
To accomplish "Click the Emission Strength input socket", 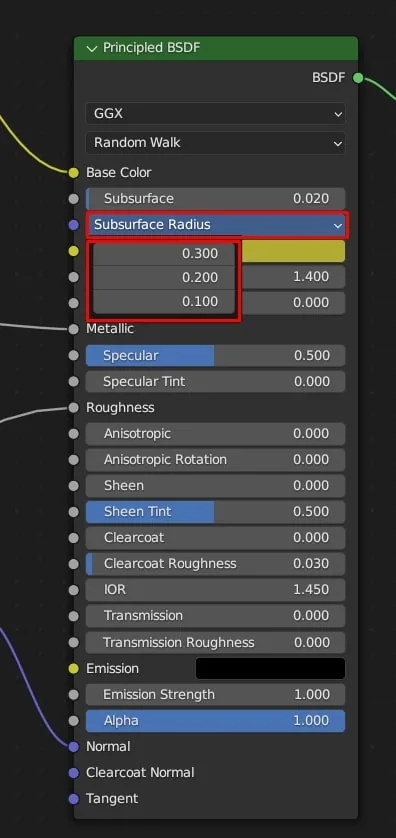I will click(74, 695).
